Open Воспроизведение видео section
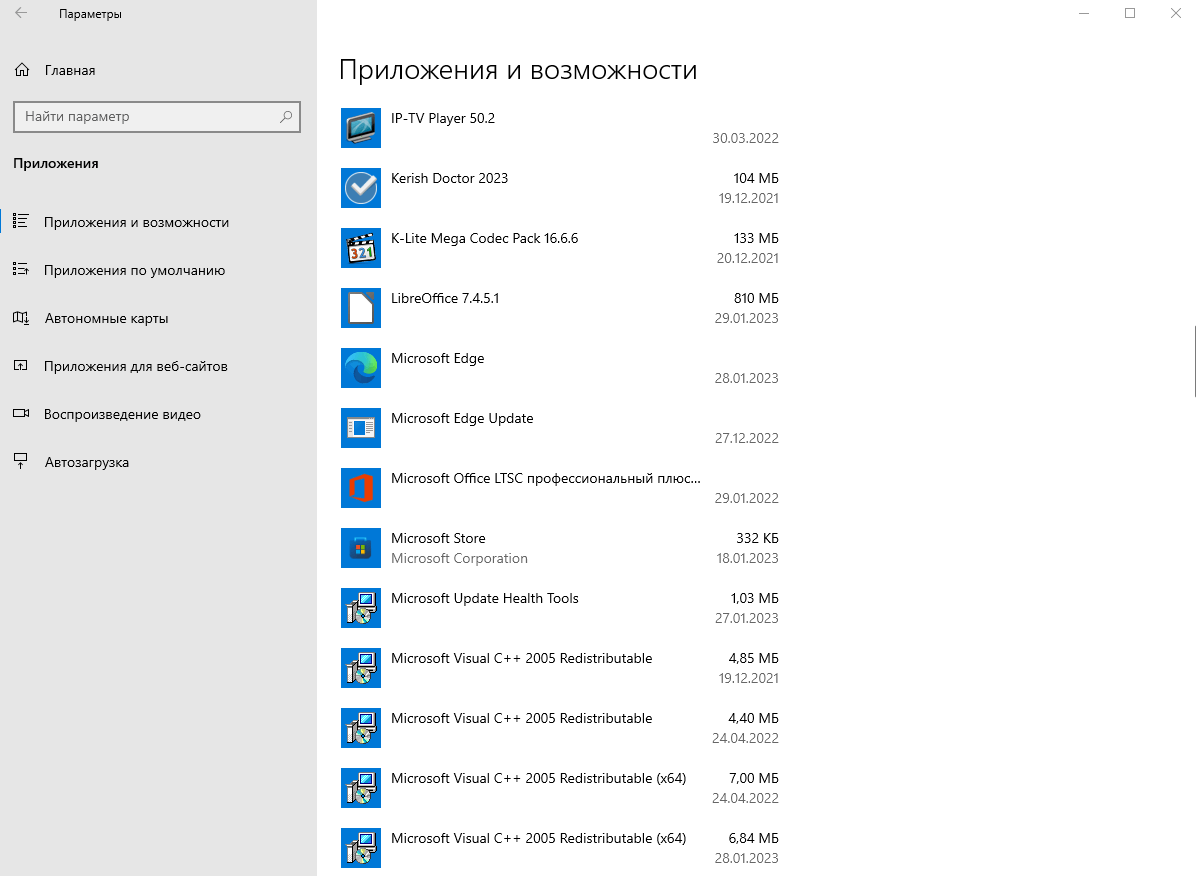This screenshot has width=1196, height=876. point(158,414)
